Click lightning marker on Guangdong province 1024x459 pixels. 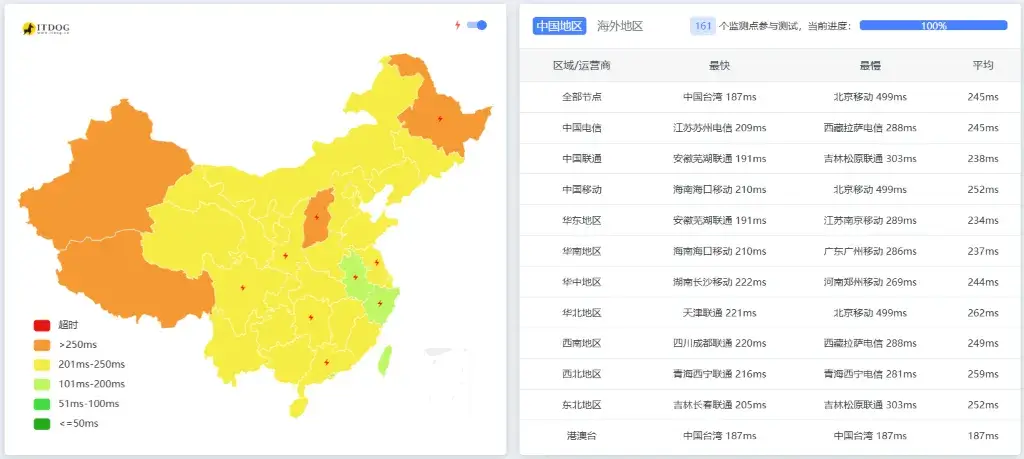[326, 362]
